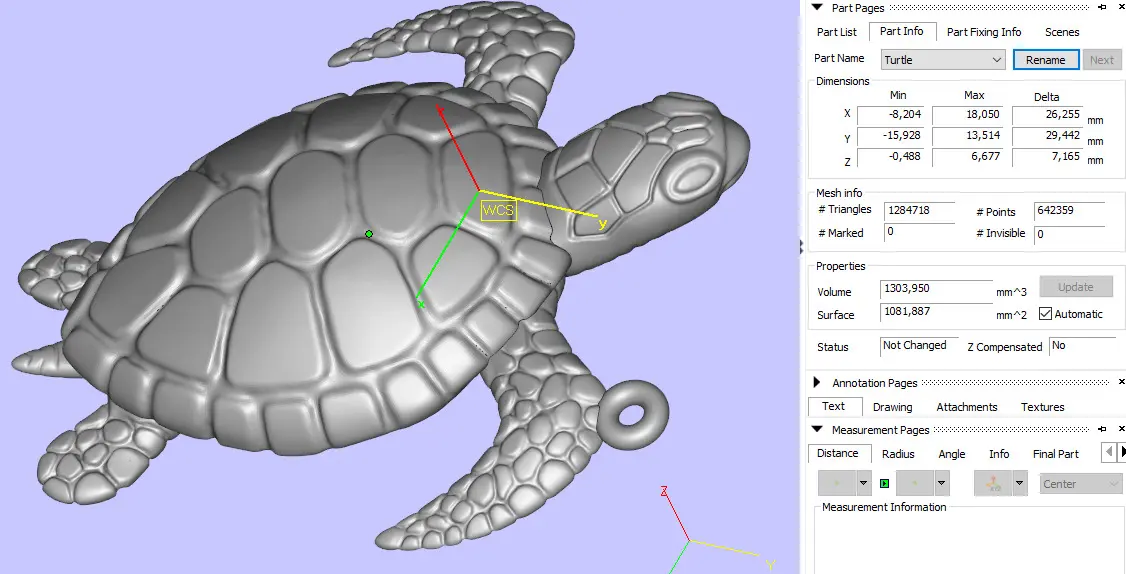Collapse the Part Pages section
1126x574 pixels.
817,7
